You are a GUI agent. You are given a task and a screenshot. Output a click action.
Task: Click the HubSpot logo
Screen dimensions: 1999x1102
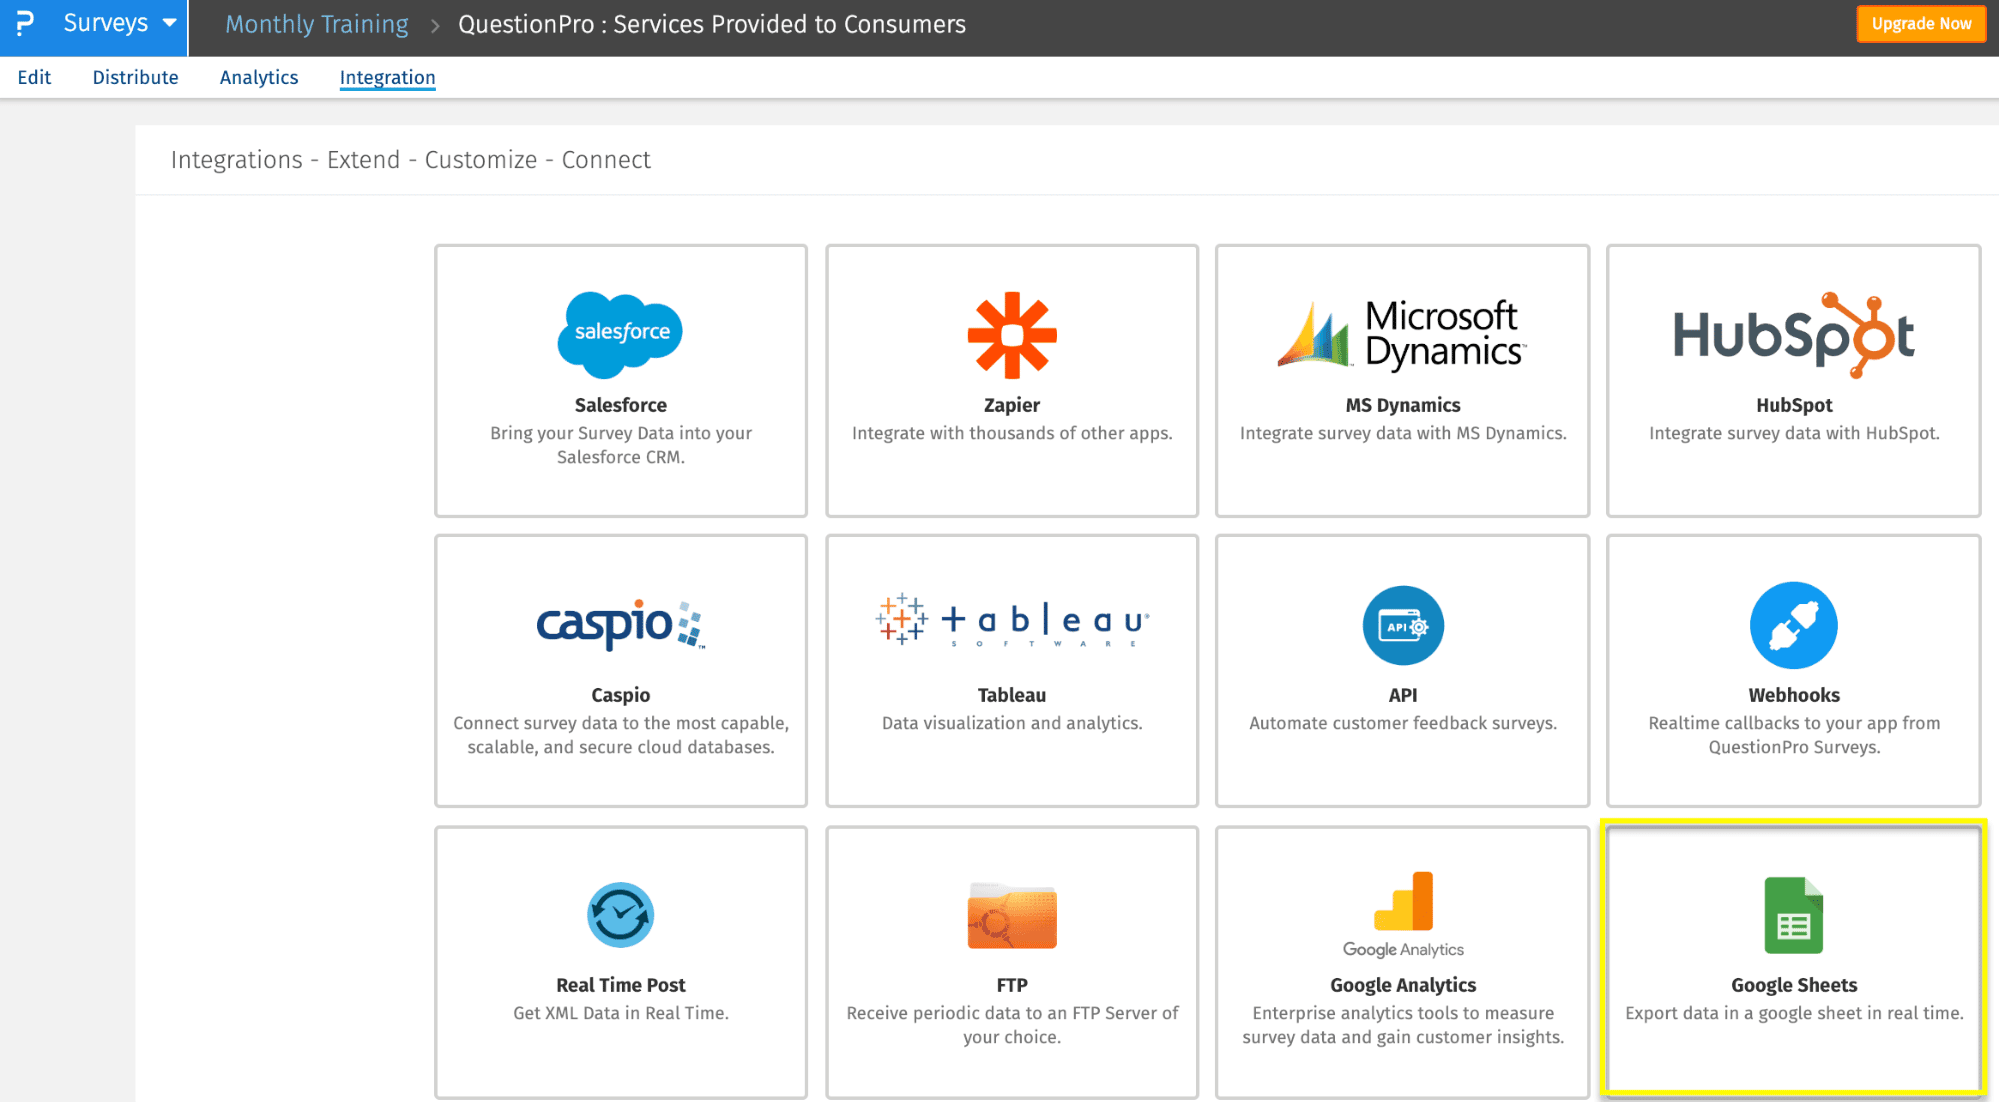pos(1794,335)
